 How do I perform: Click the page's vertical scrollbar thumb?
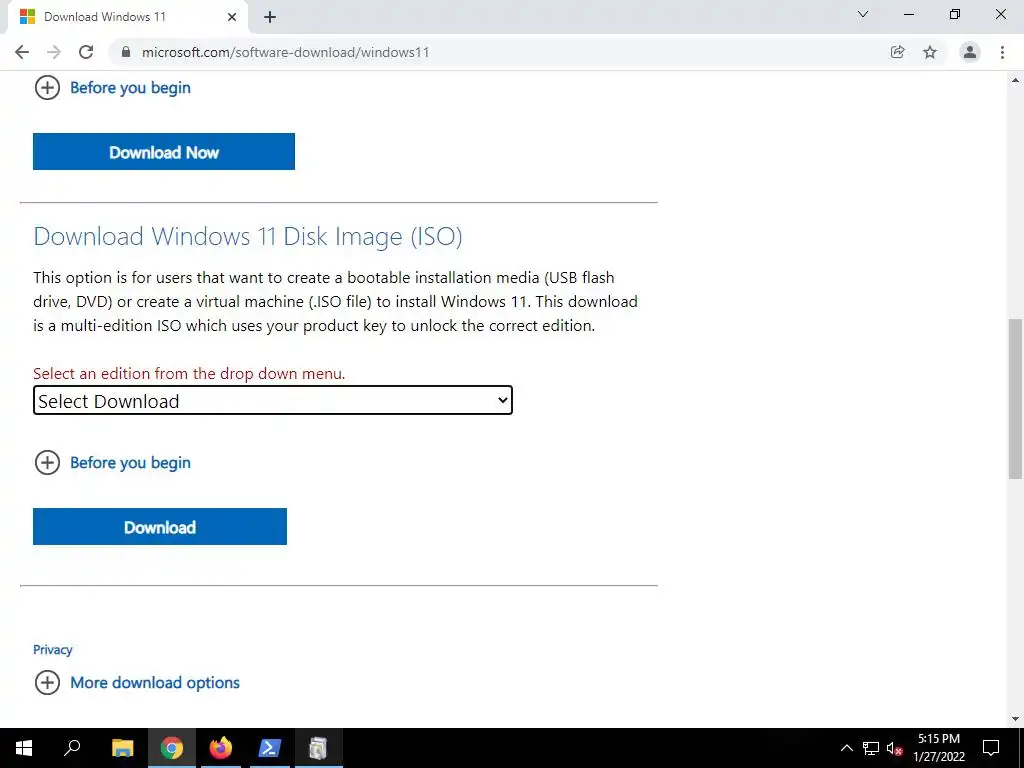pos(1016,398)
